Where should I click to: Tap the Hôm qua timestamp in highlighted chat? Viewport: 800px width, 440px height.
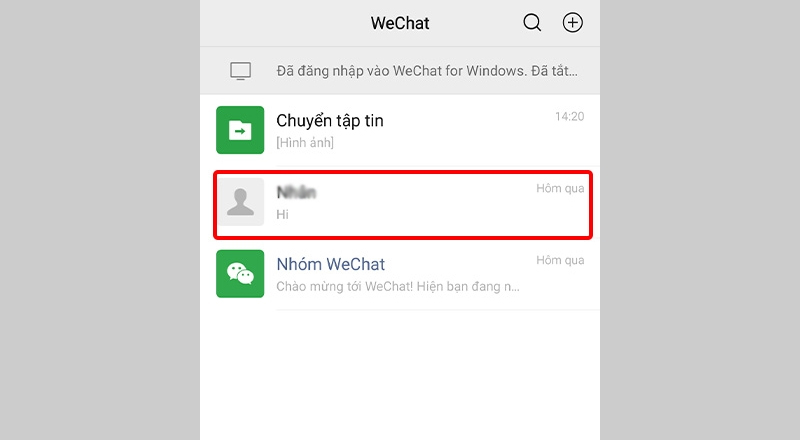[x=560, y=188]
